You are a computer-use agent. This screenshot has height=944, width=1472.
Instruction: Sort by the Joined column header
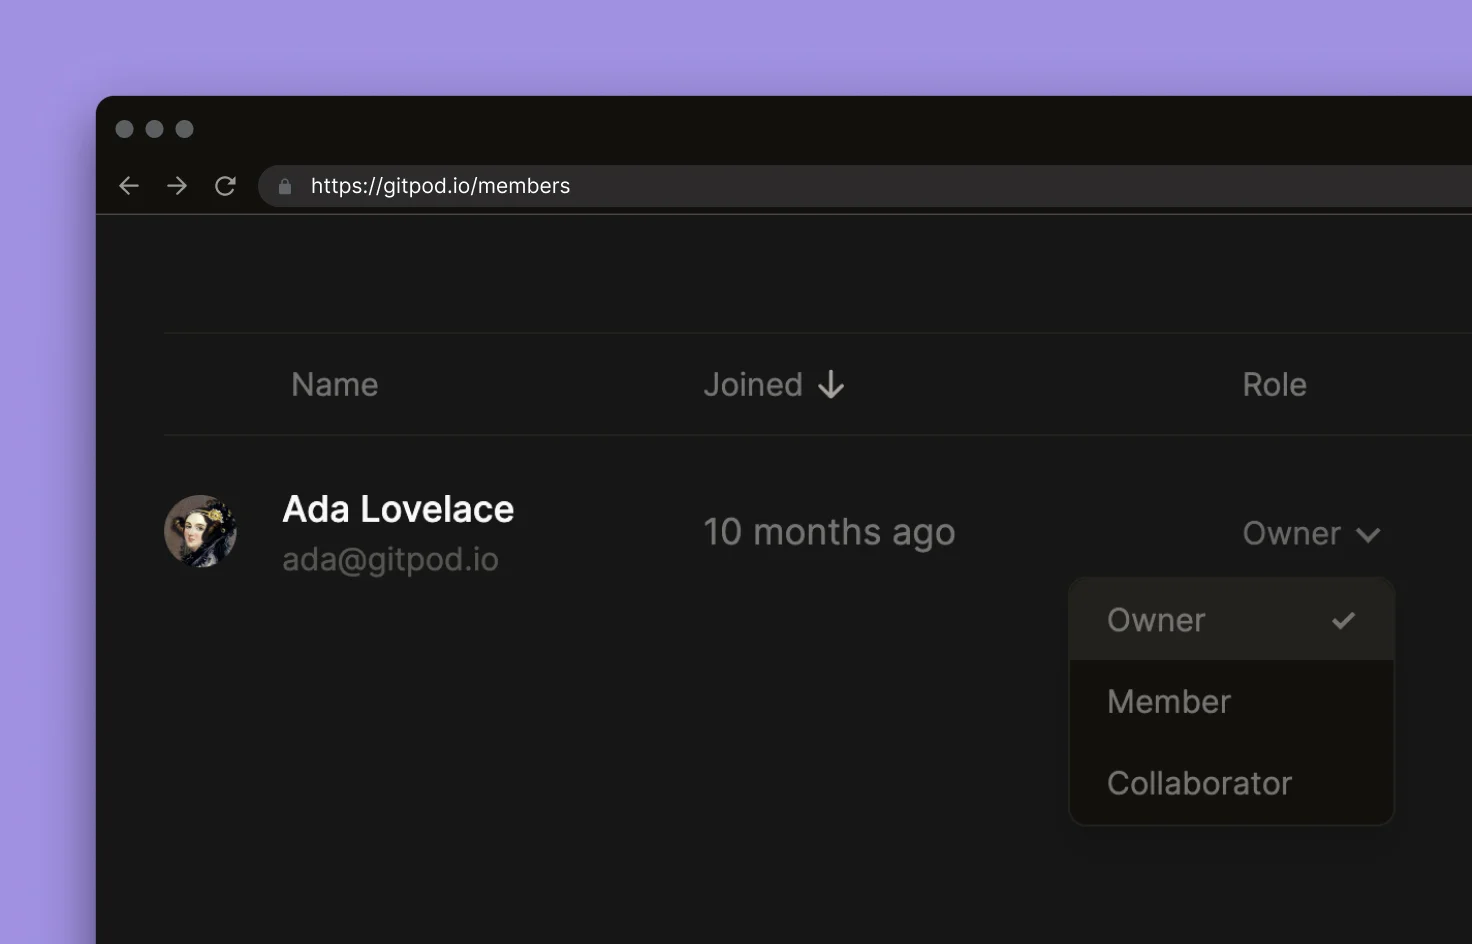774,385
